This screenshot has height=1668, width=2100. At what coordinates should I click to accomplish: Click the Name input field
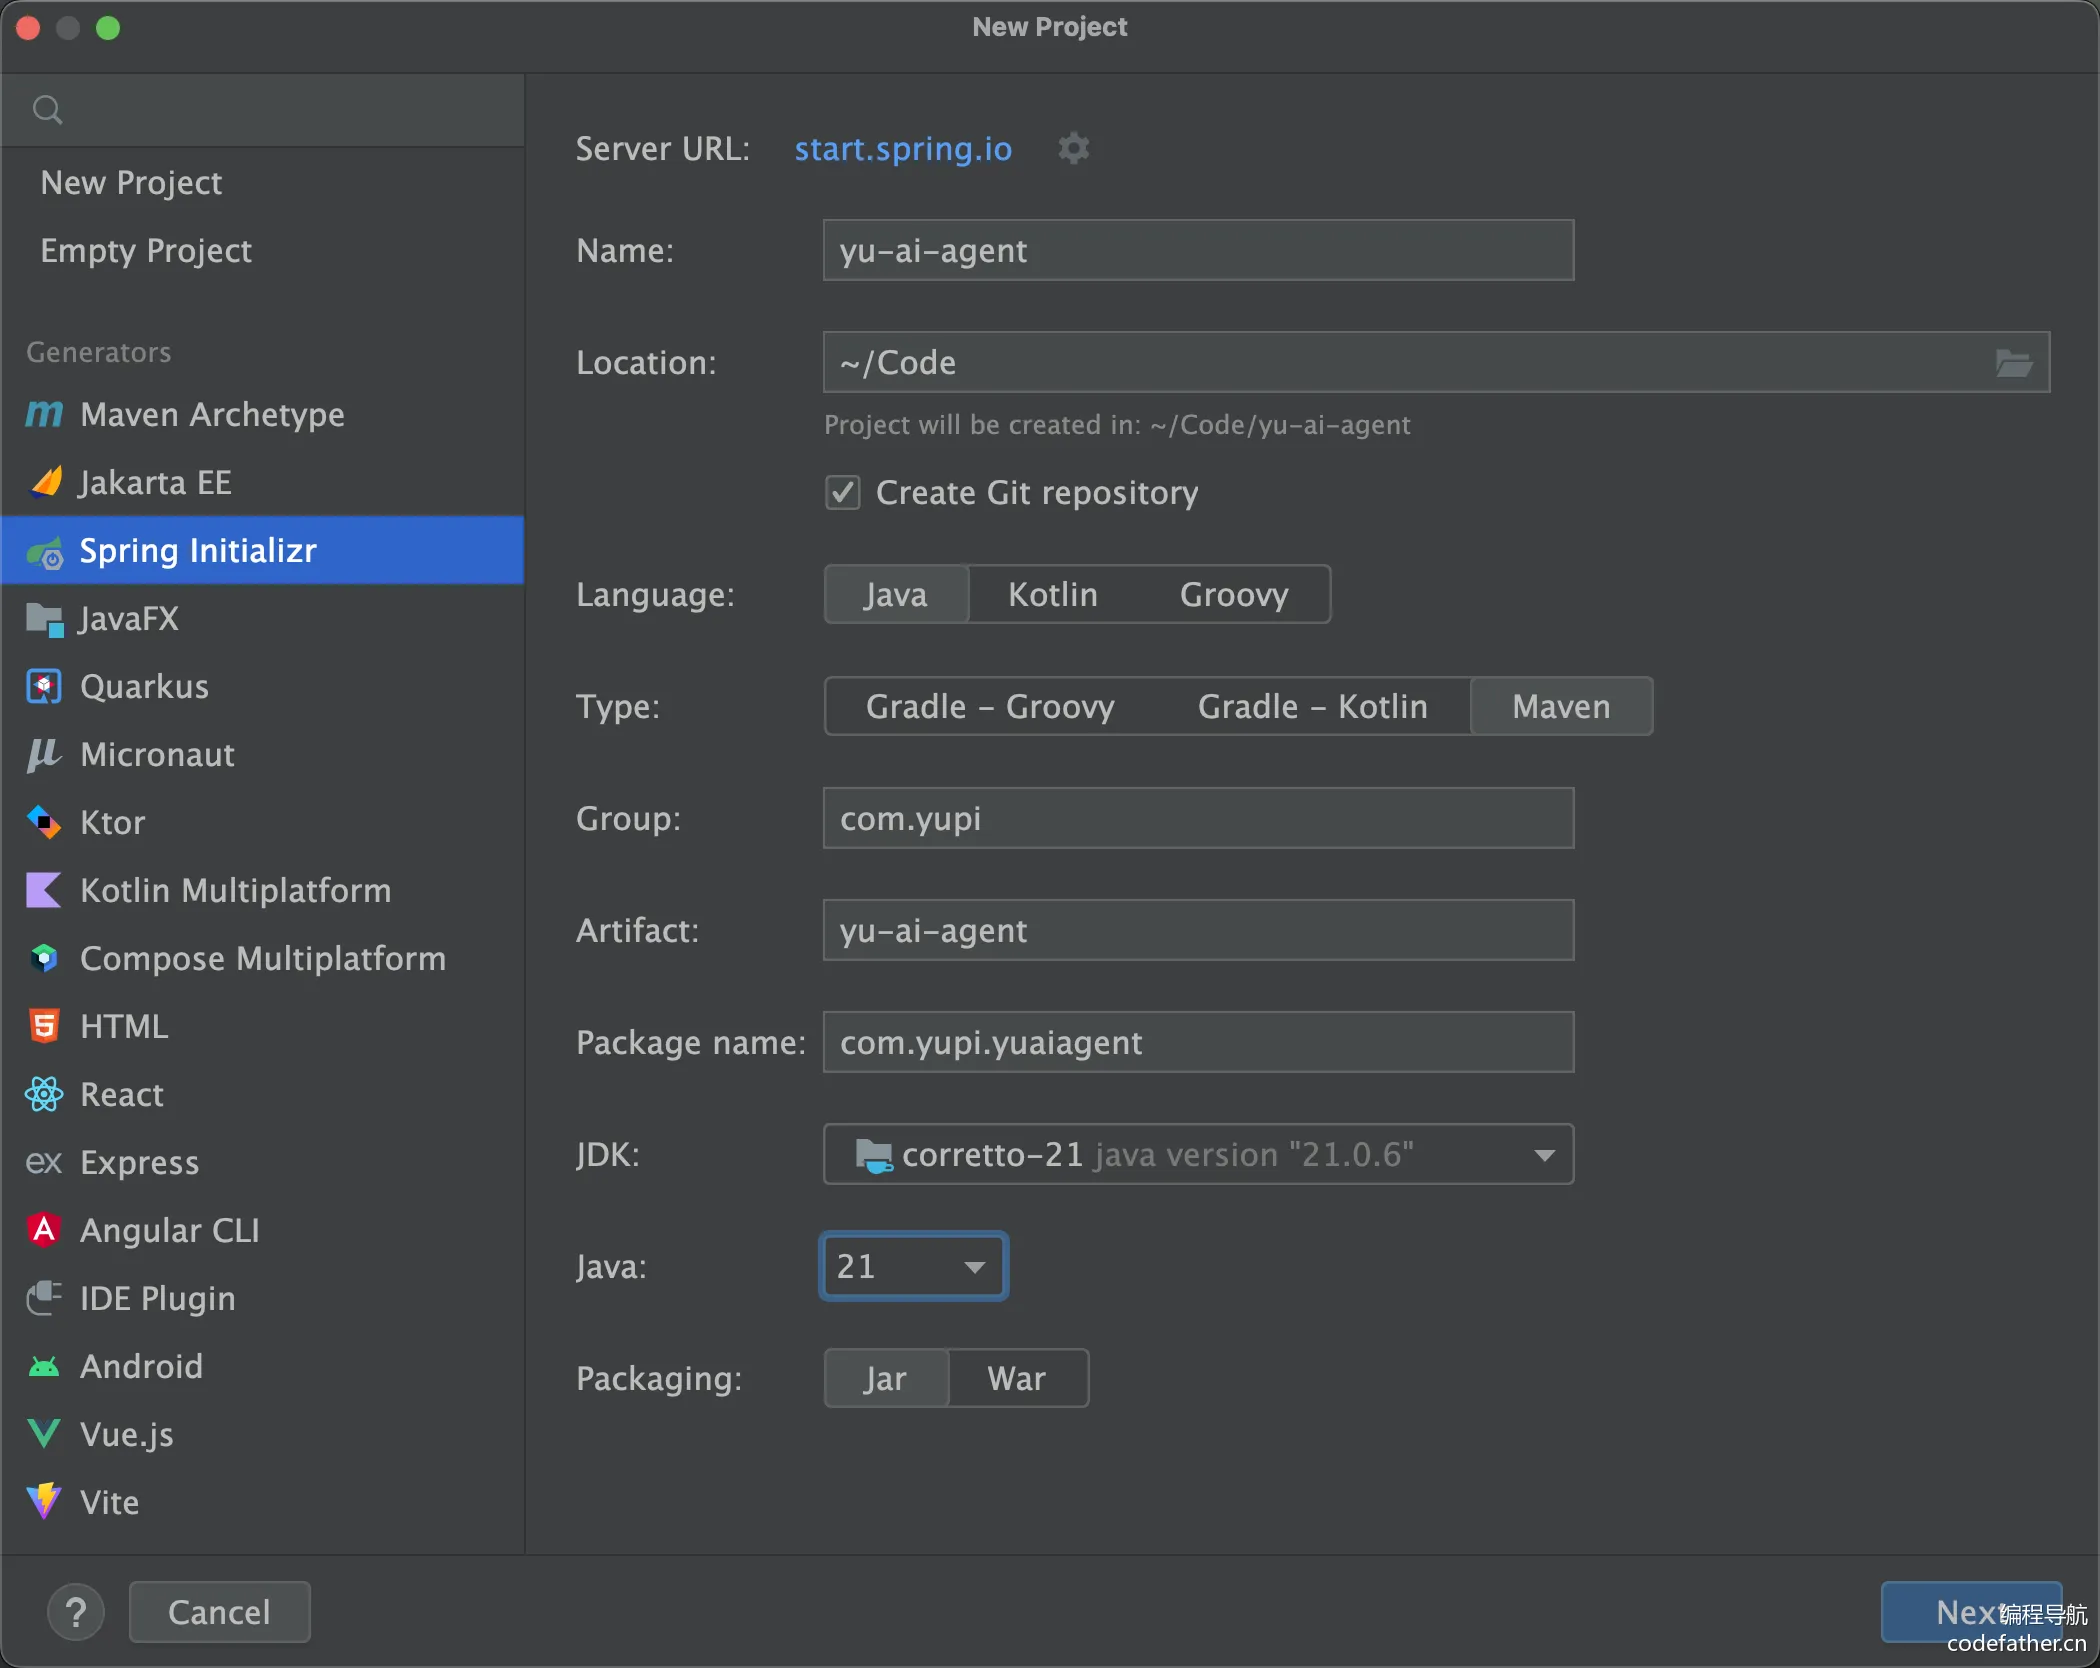point(1198,251)
